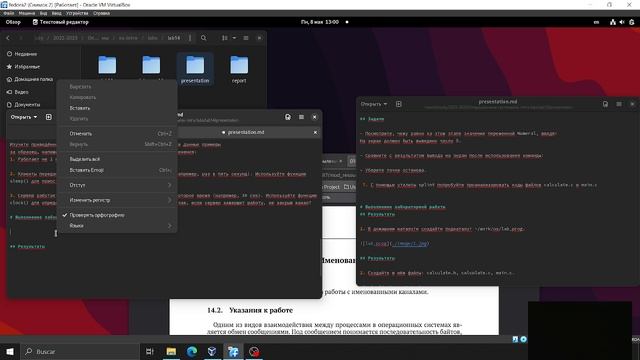Open the Открыть dropdown in right editor
This screenshot has width=640, height=360.
(x=373, y=104)
